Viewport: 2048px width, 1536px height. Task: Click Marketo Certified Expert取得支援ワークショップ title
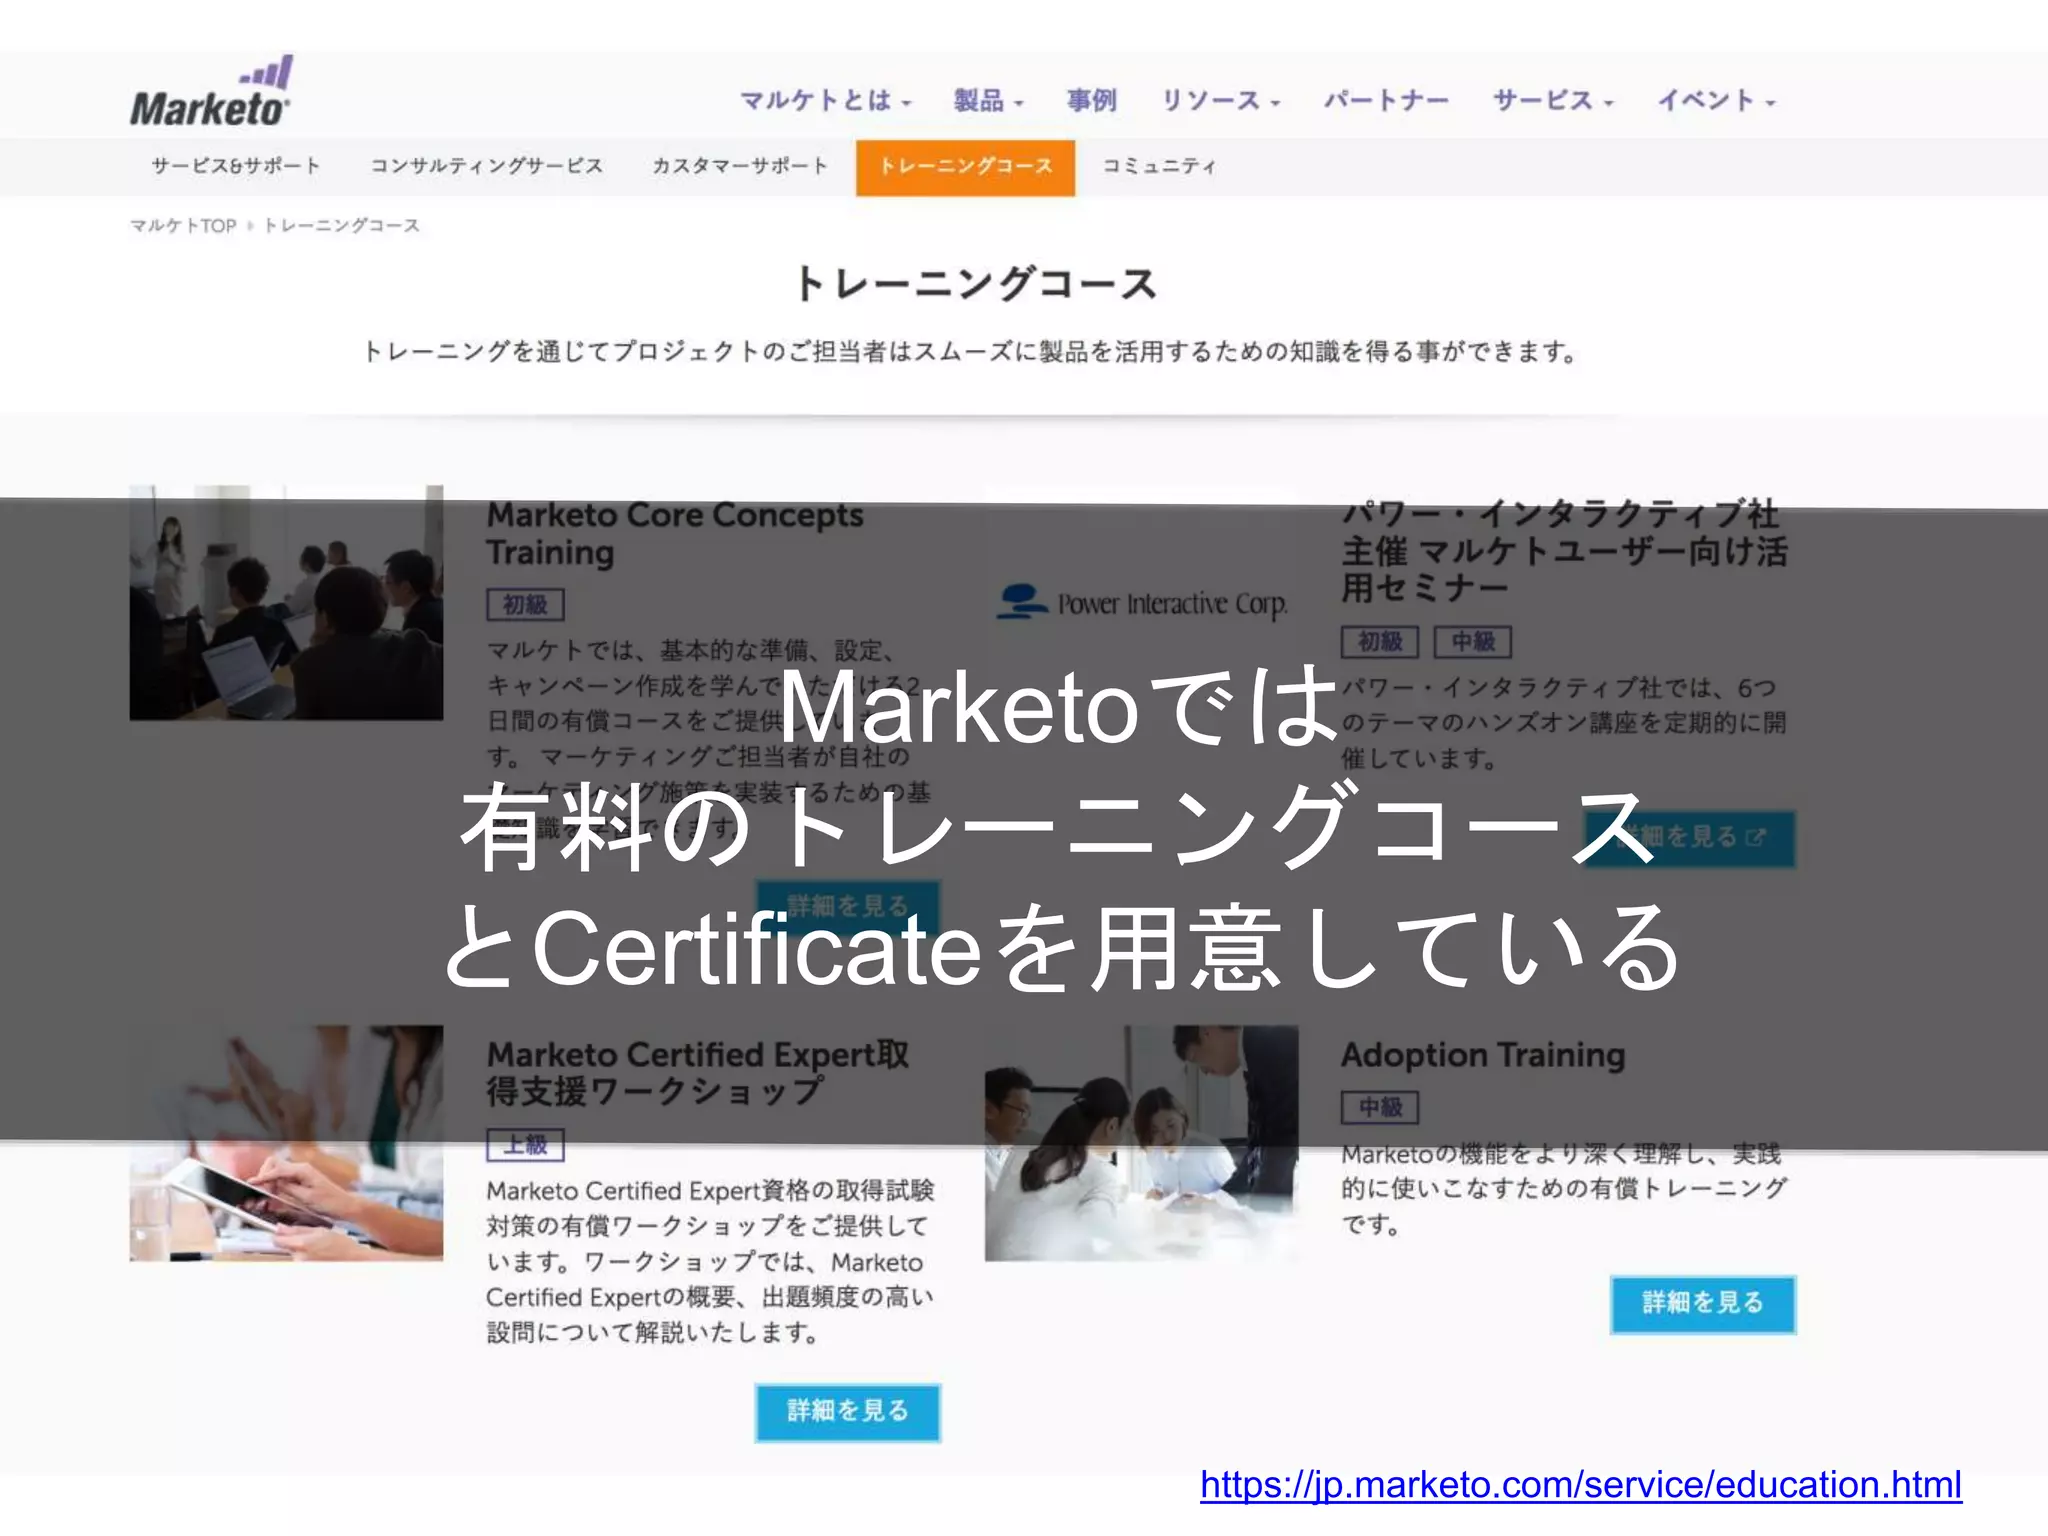point(697,1072)
